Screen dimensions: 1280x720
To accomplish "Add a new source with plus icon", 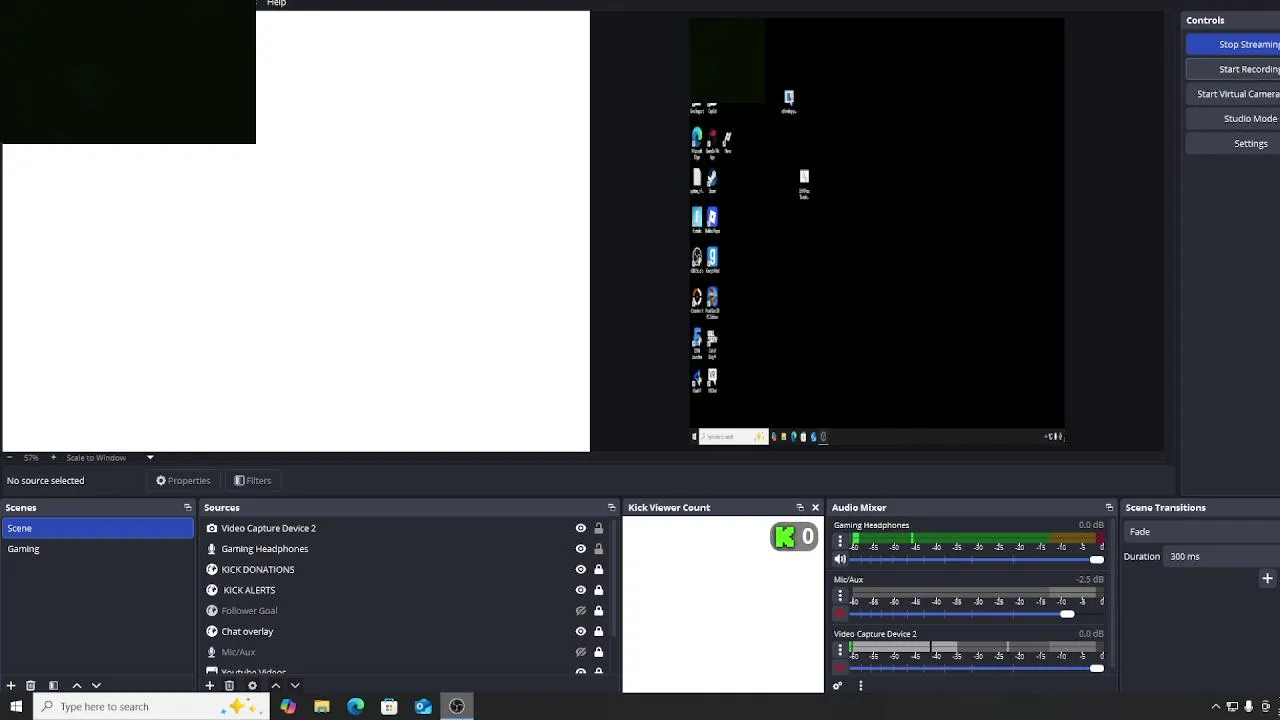I will pos(210,686).
